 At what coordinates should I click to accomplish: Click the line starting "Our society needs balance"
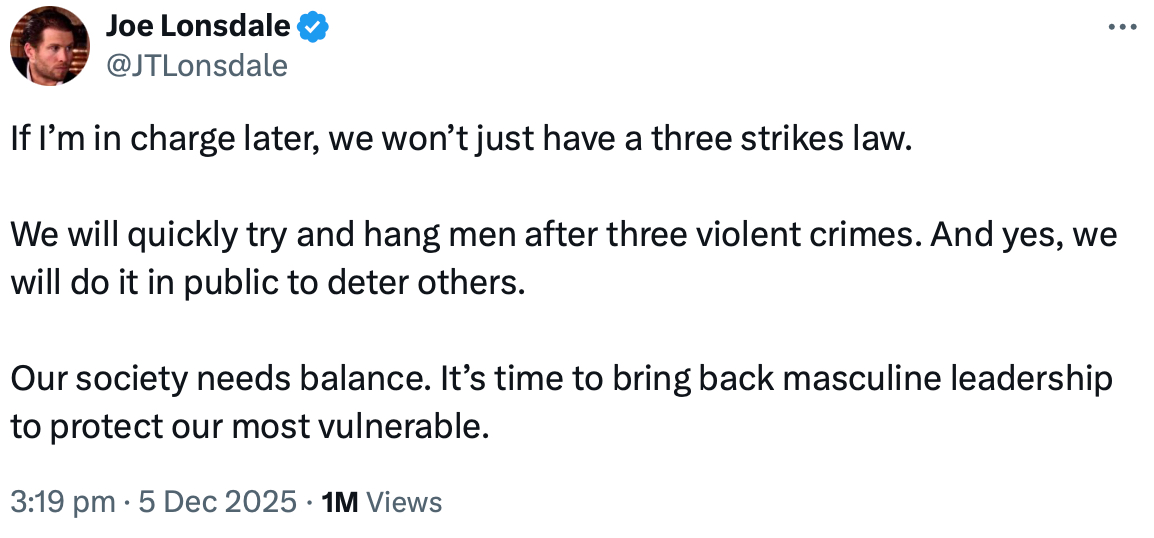tap(561, 379)
